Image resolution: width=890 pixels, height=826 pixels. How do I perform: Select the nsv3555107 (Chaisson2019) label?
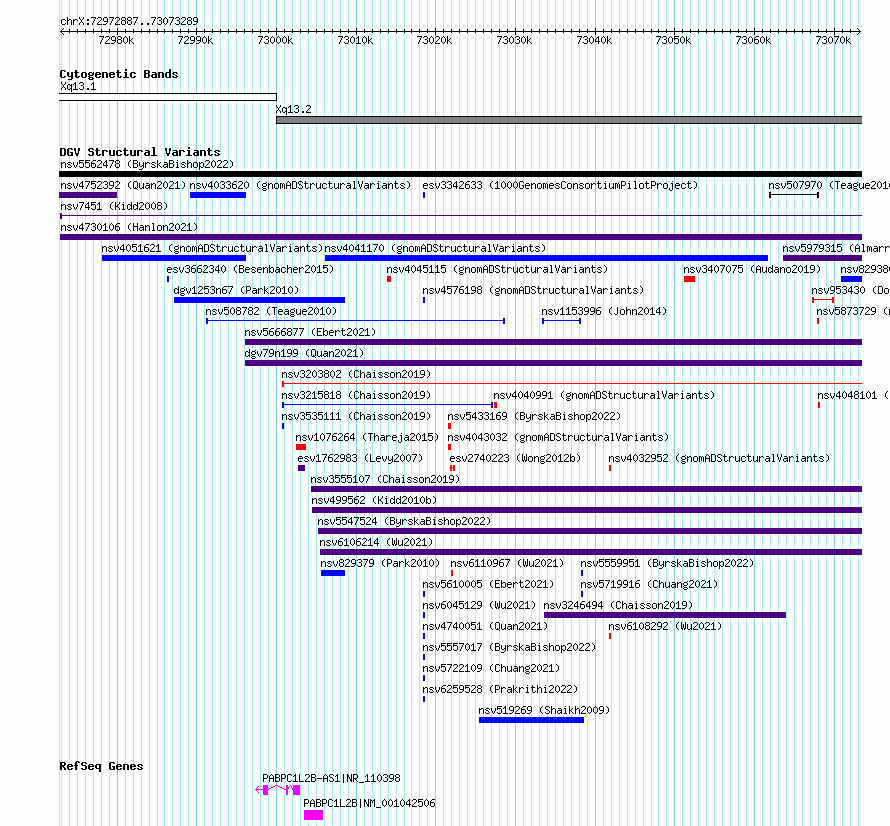(385, 480)
